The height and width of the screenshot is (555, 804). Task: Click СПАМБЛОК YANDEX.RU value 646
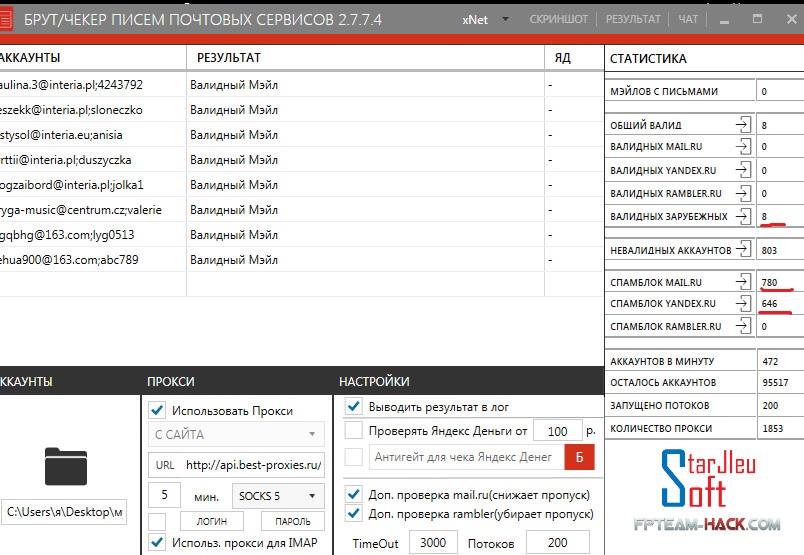[769, 304]
